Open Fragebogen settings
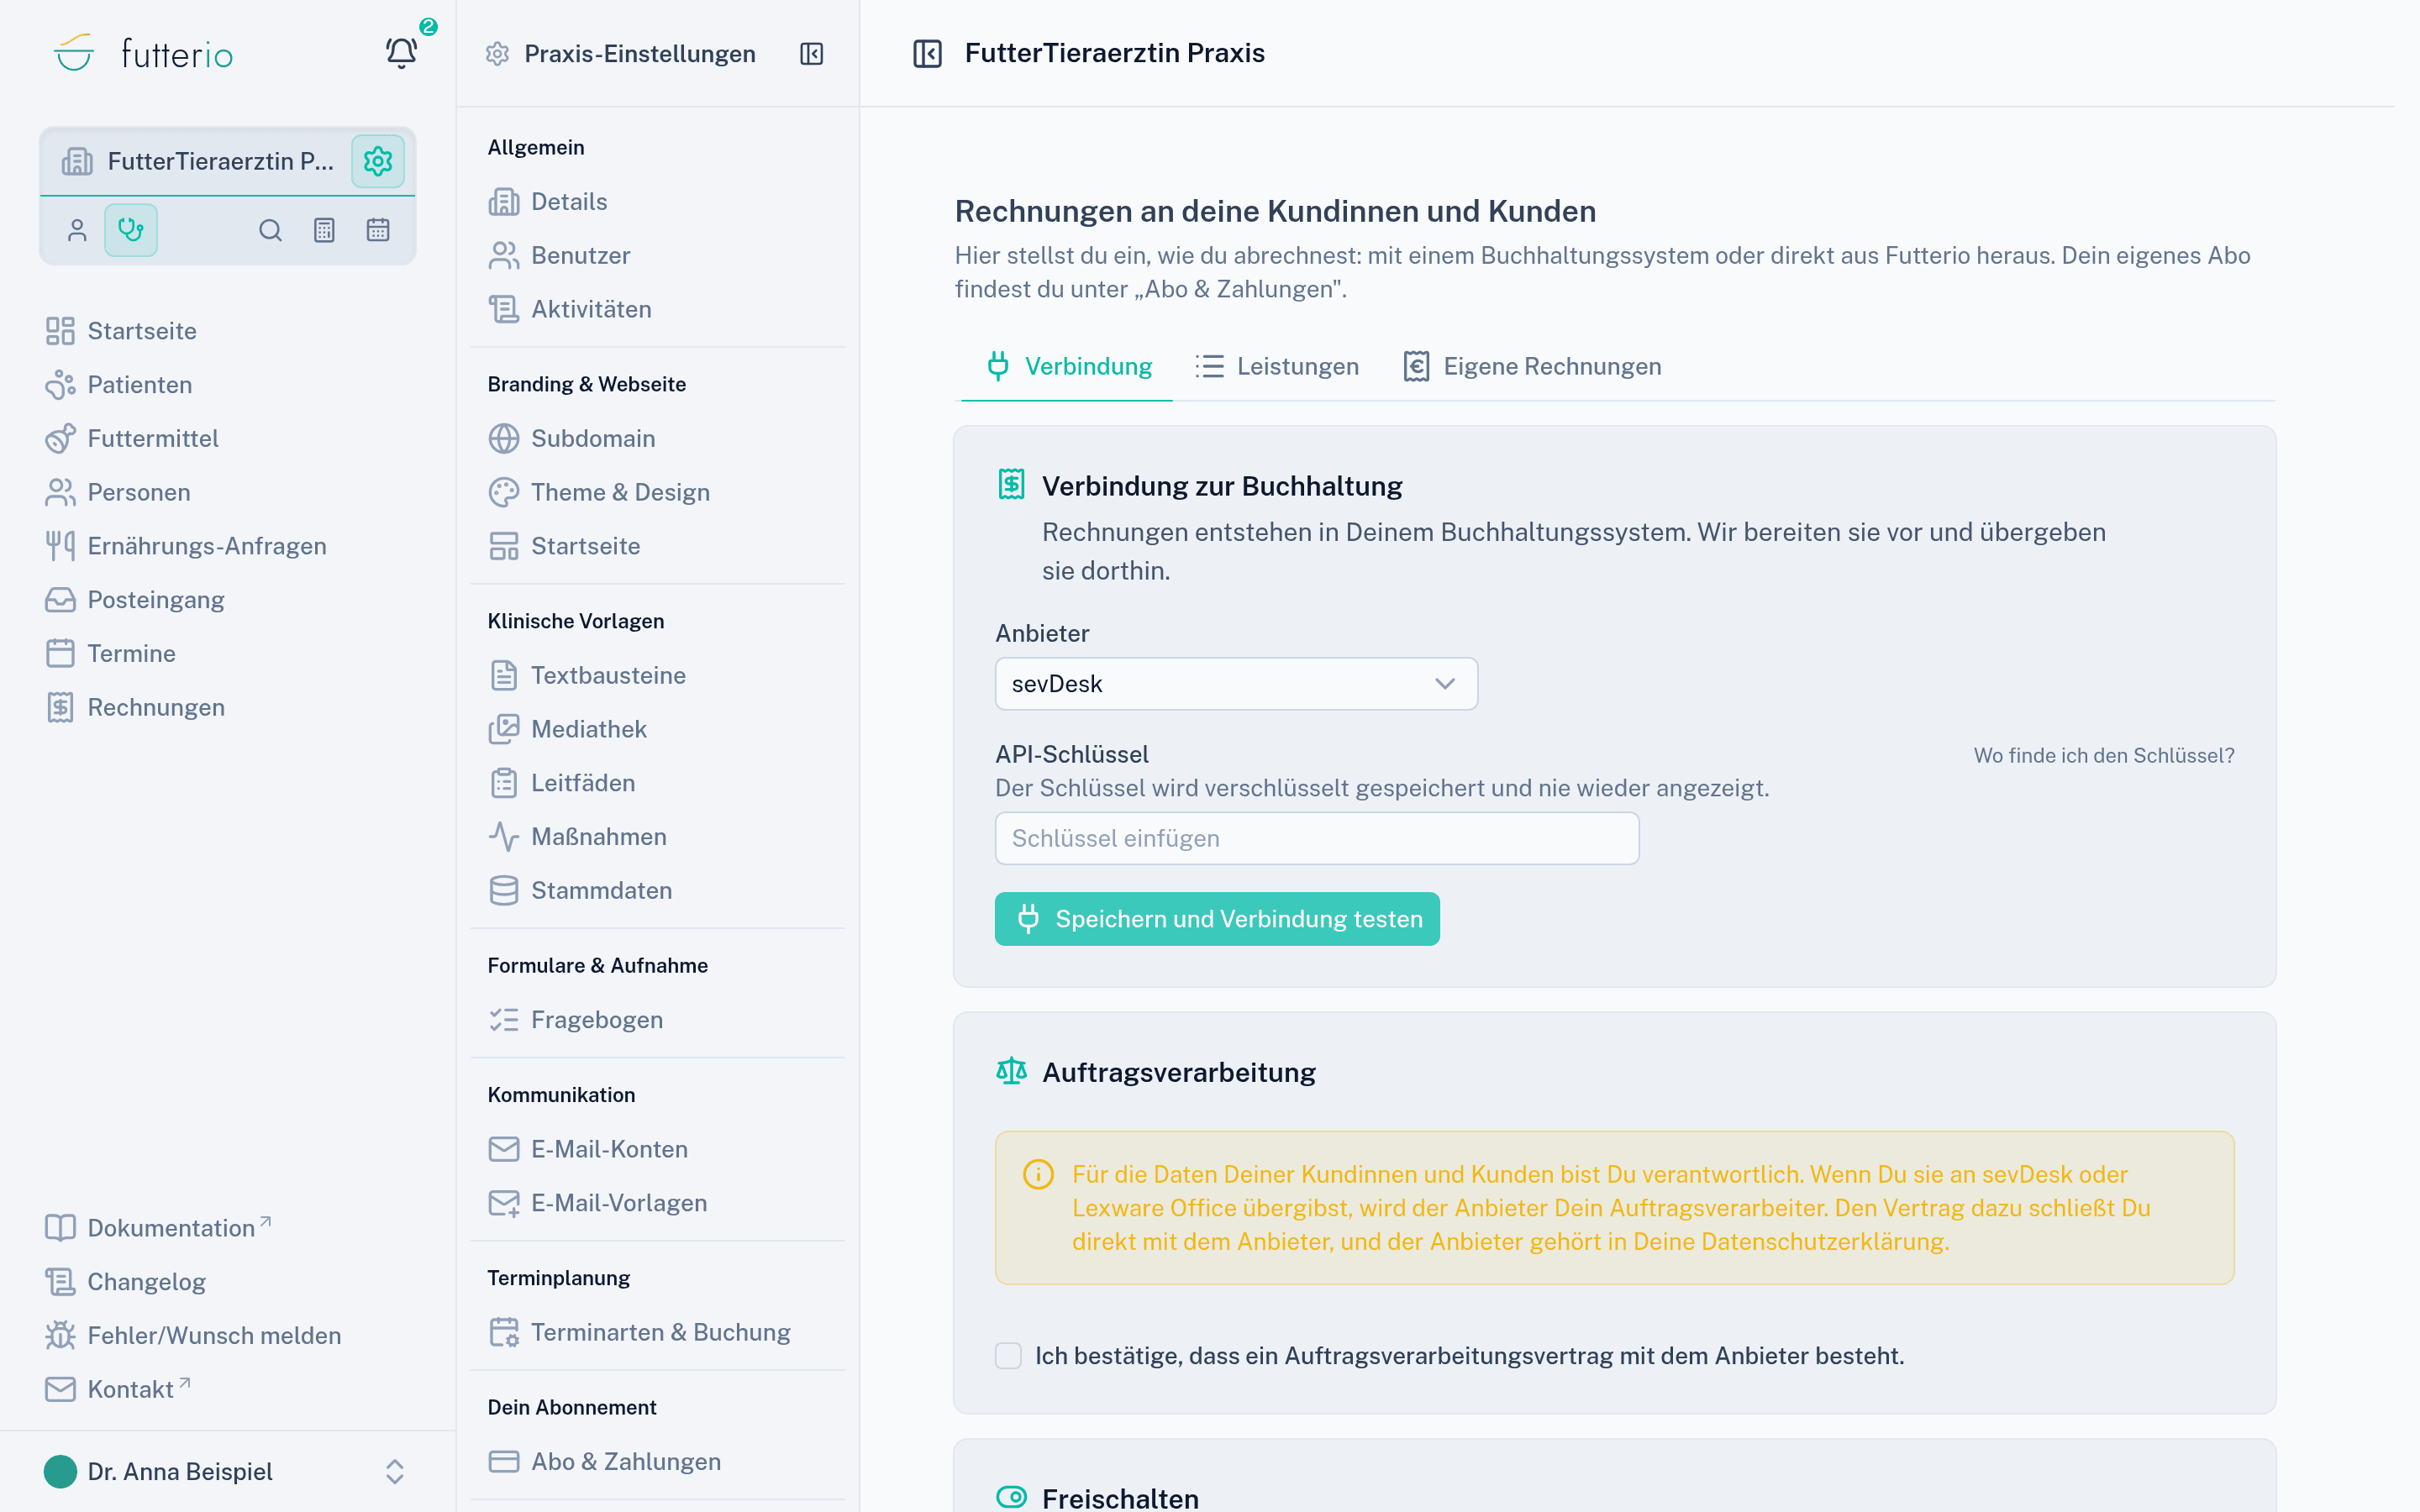The height and width of the screenshot is (1512, 2420). [x=576, y=1020]
